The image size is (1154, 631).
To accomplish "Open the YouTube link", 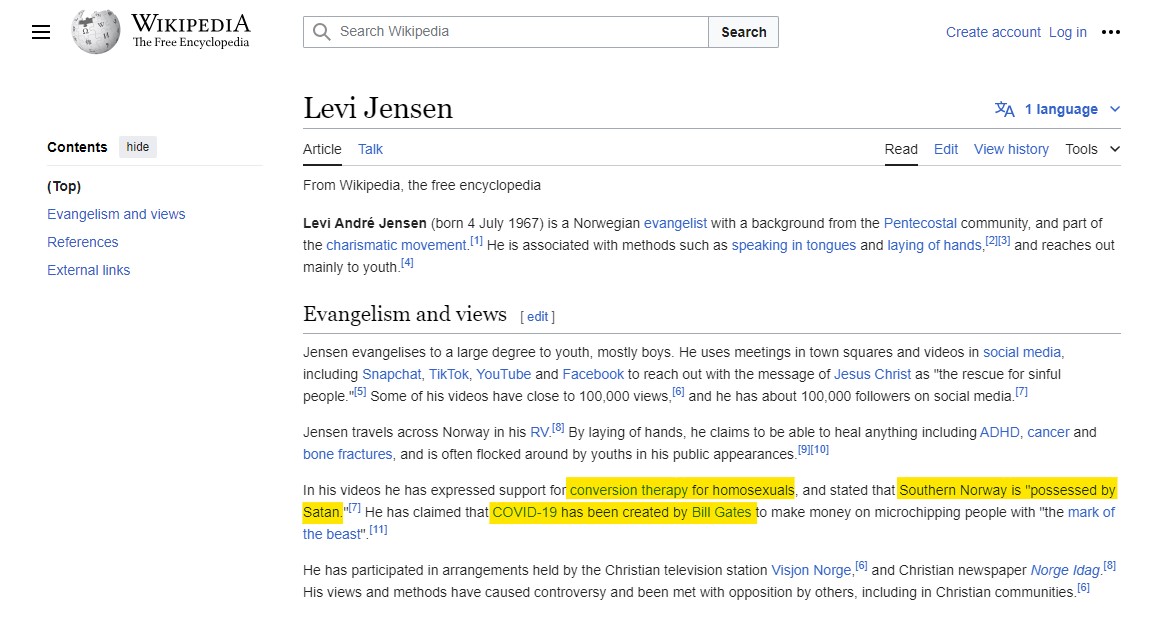I will pyautogui.click(x=503, y=374).
